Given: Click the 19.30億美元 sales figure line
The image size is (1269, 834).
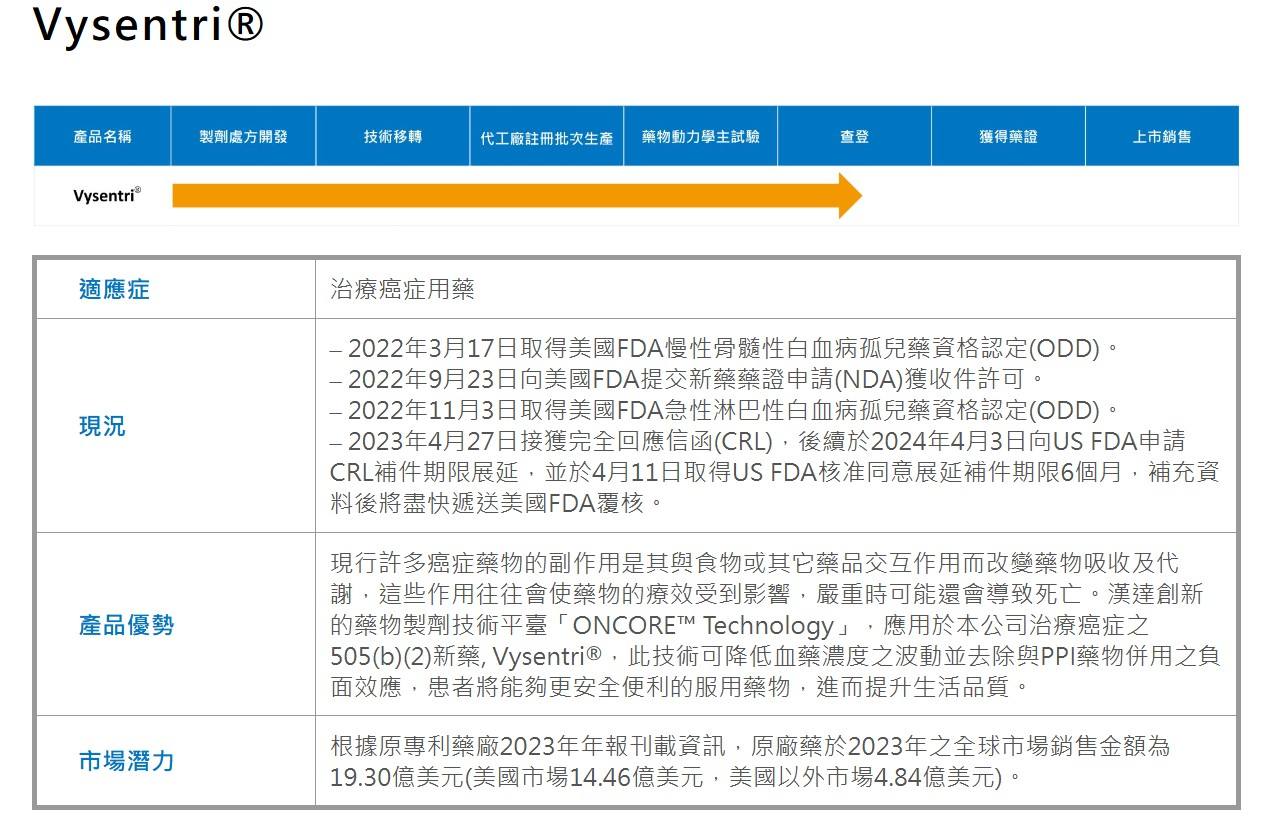Looking at the screenshot, I should (x=676, y=777).
